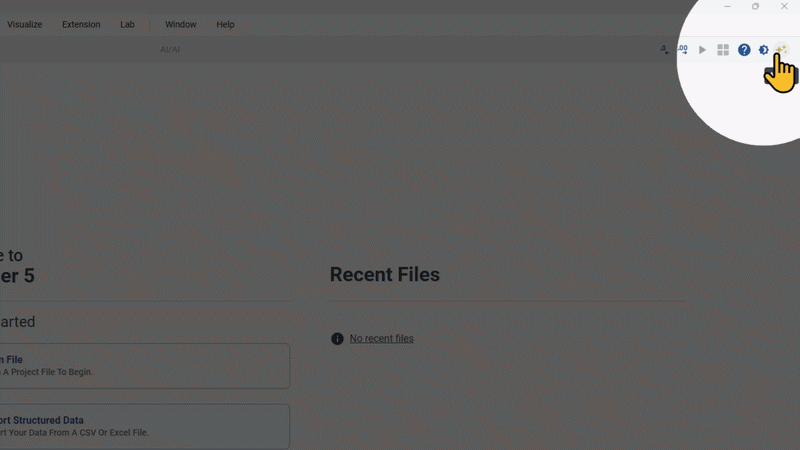
Task: Open the Lab menu
Action: pos(128,24)
